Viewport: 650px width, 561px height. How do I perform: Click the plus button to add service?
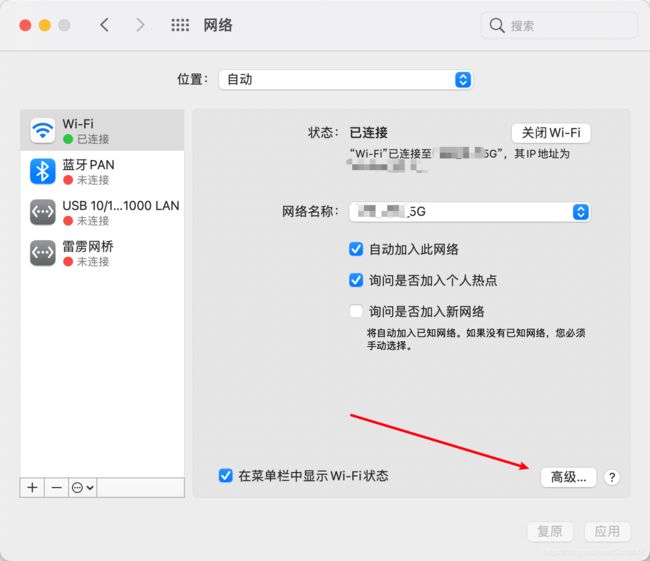click(x=32, y=487)
